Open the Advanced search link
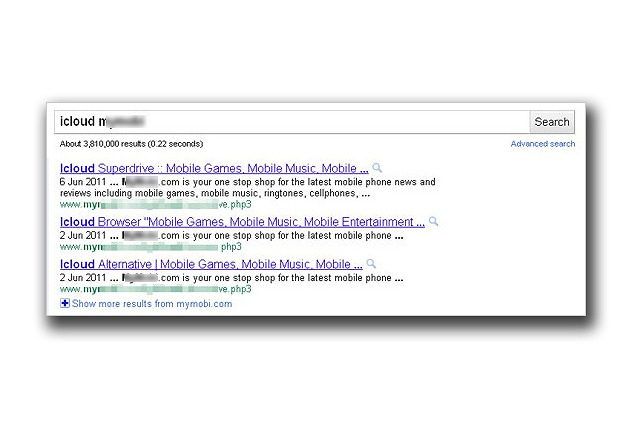640x426 pixels. click(x=542, y=144)
